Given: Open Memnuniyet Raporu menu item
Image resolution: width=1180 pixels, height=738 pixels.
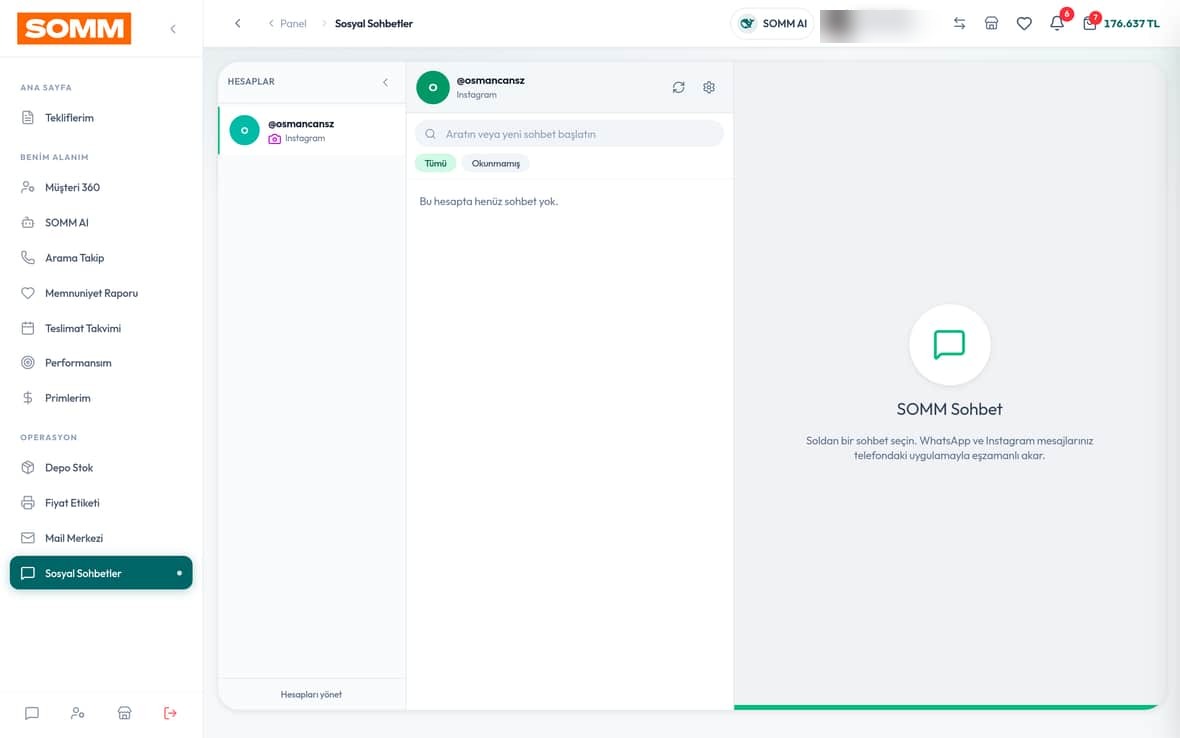Looking at the screenshot, I should 101,293.
